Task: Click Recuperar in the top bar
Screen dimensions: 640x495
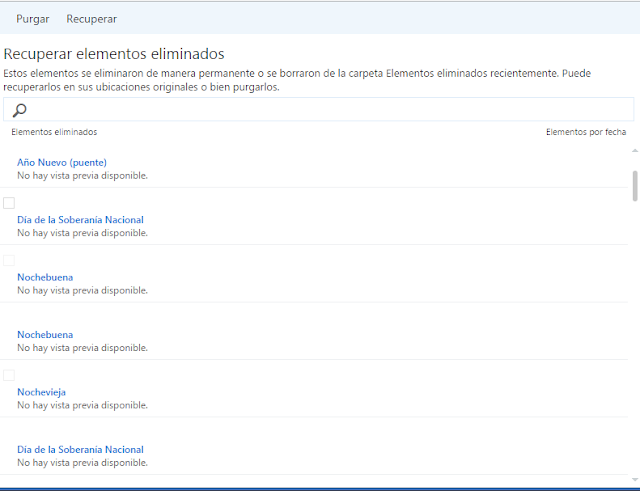Action: coord(91,19)
